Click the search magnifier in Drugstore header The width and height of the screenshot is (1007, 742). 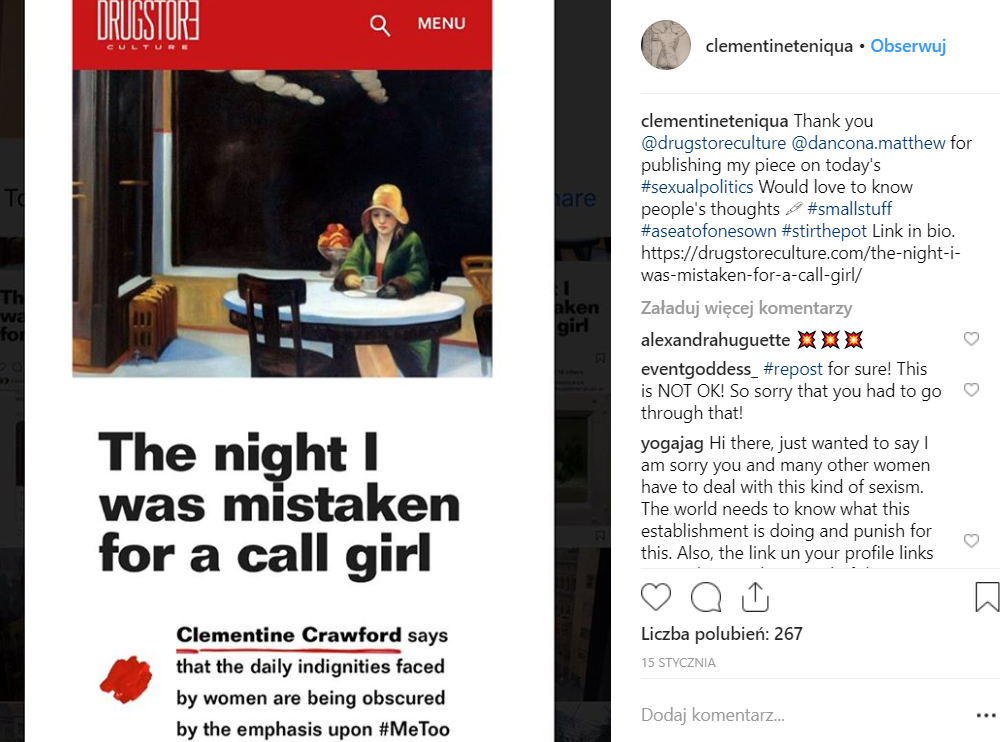(380, 25)
